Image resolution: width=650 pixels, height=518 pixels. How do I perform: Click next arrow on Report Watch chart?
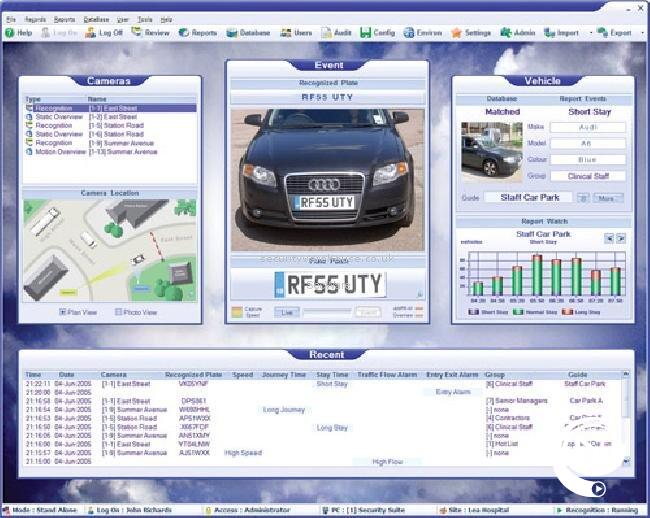click(x=621, y=238)
